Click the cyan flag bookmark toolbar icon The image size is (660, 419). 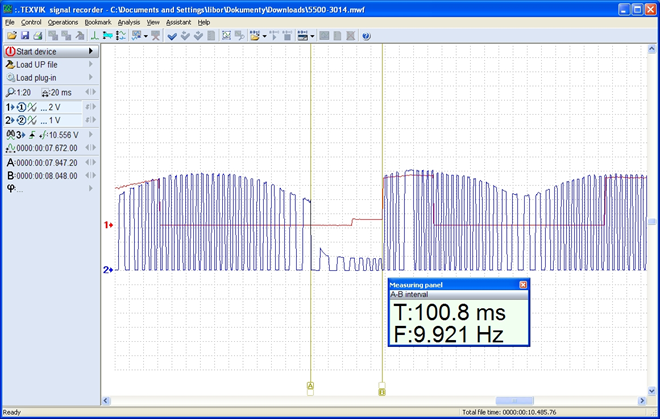pos(108,36)
